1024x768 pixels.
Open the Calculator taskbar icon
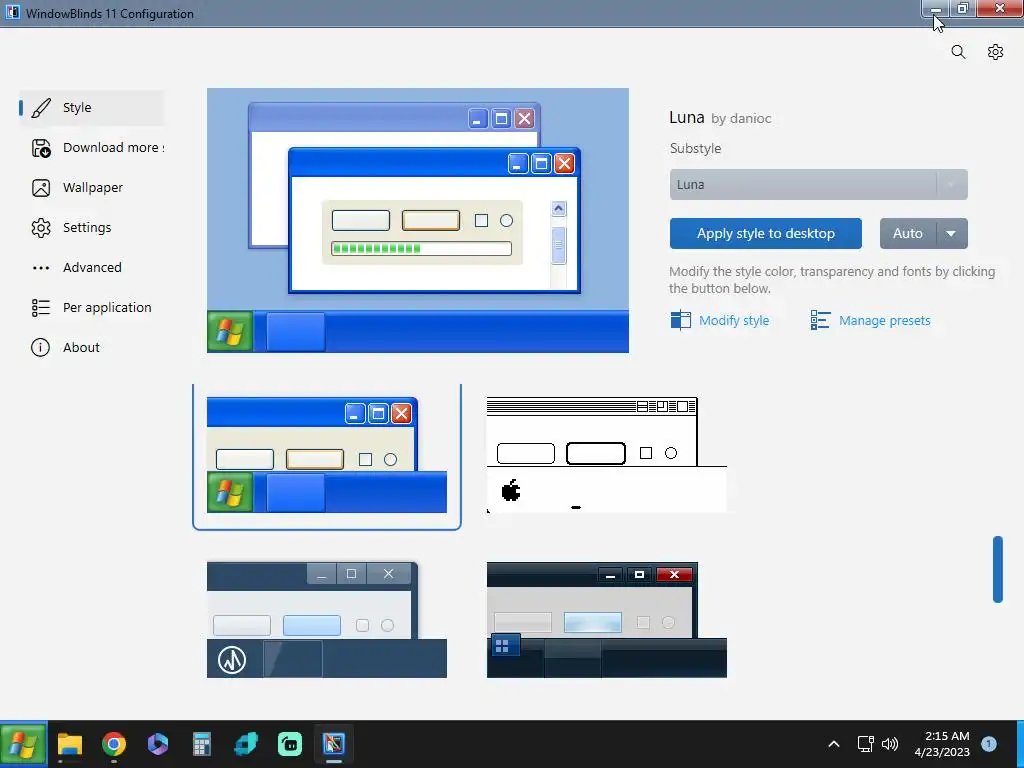click(x=202, y=744)
